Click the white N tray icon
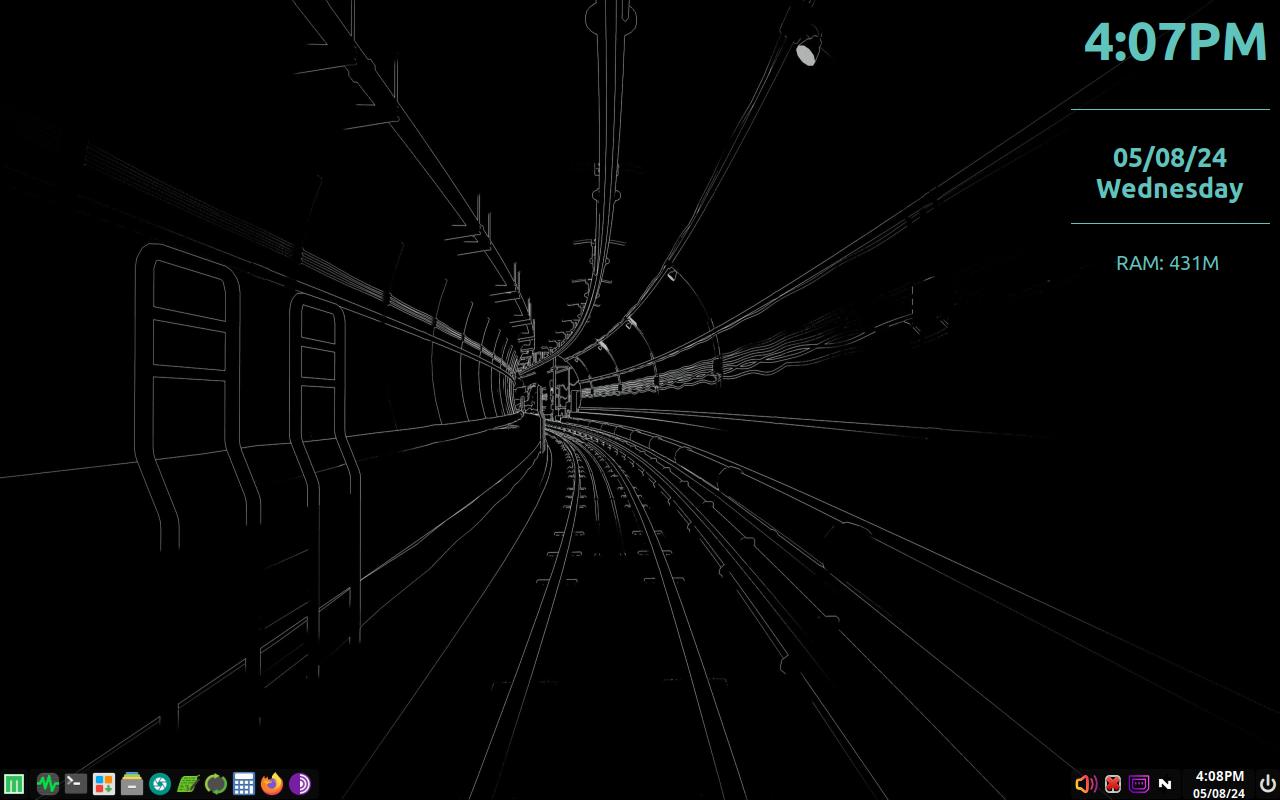Image resolution: width=1280 pixels, height=800 pixels. point(1165,784)
